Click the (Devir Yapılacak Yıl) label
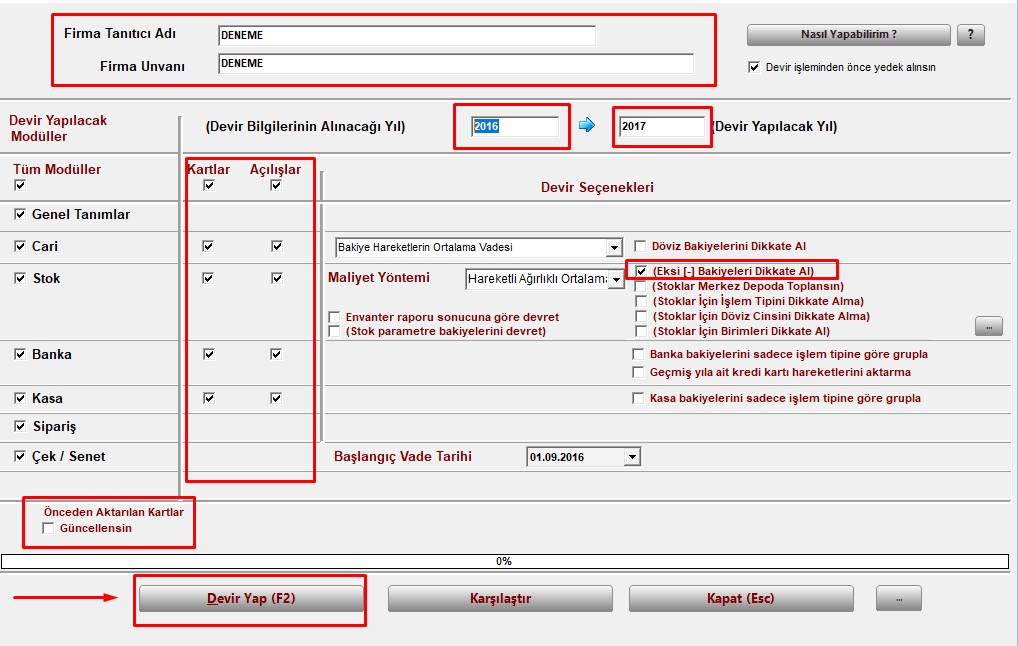This screenshot has height=646, width=1018. [775, 127]
